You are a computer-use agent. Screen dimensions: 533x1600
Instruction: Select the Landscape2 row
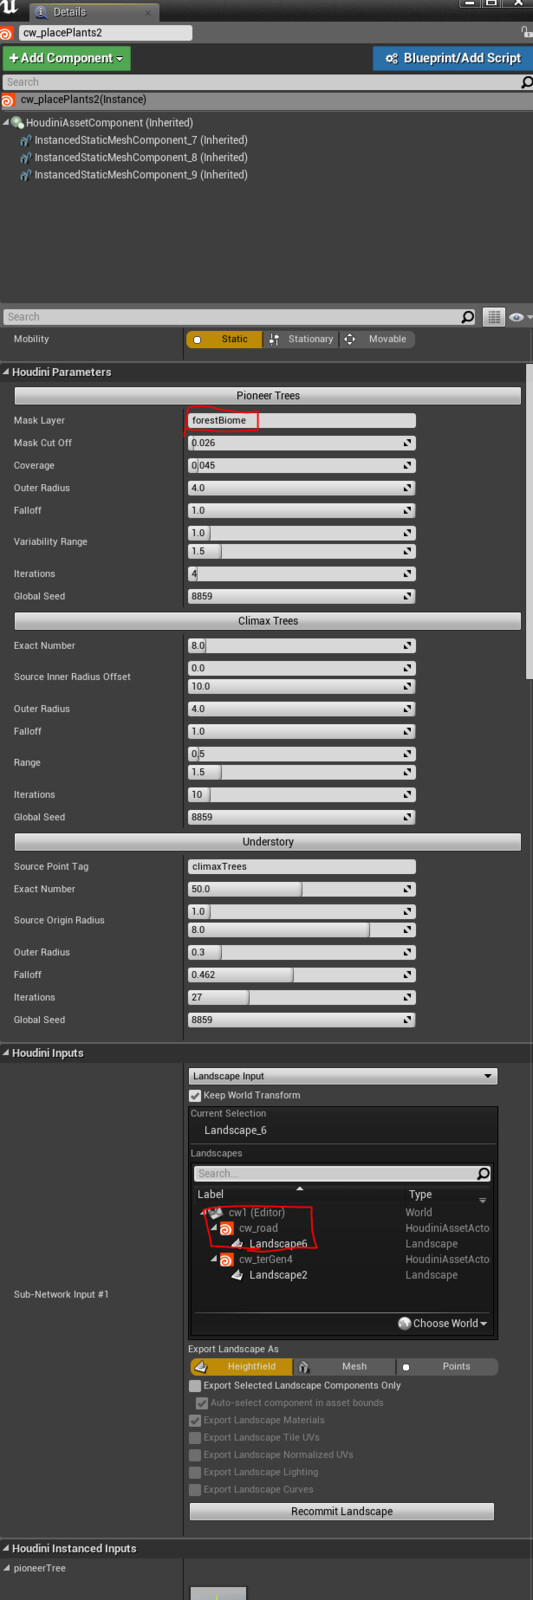click(x=343, y=1275)
